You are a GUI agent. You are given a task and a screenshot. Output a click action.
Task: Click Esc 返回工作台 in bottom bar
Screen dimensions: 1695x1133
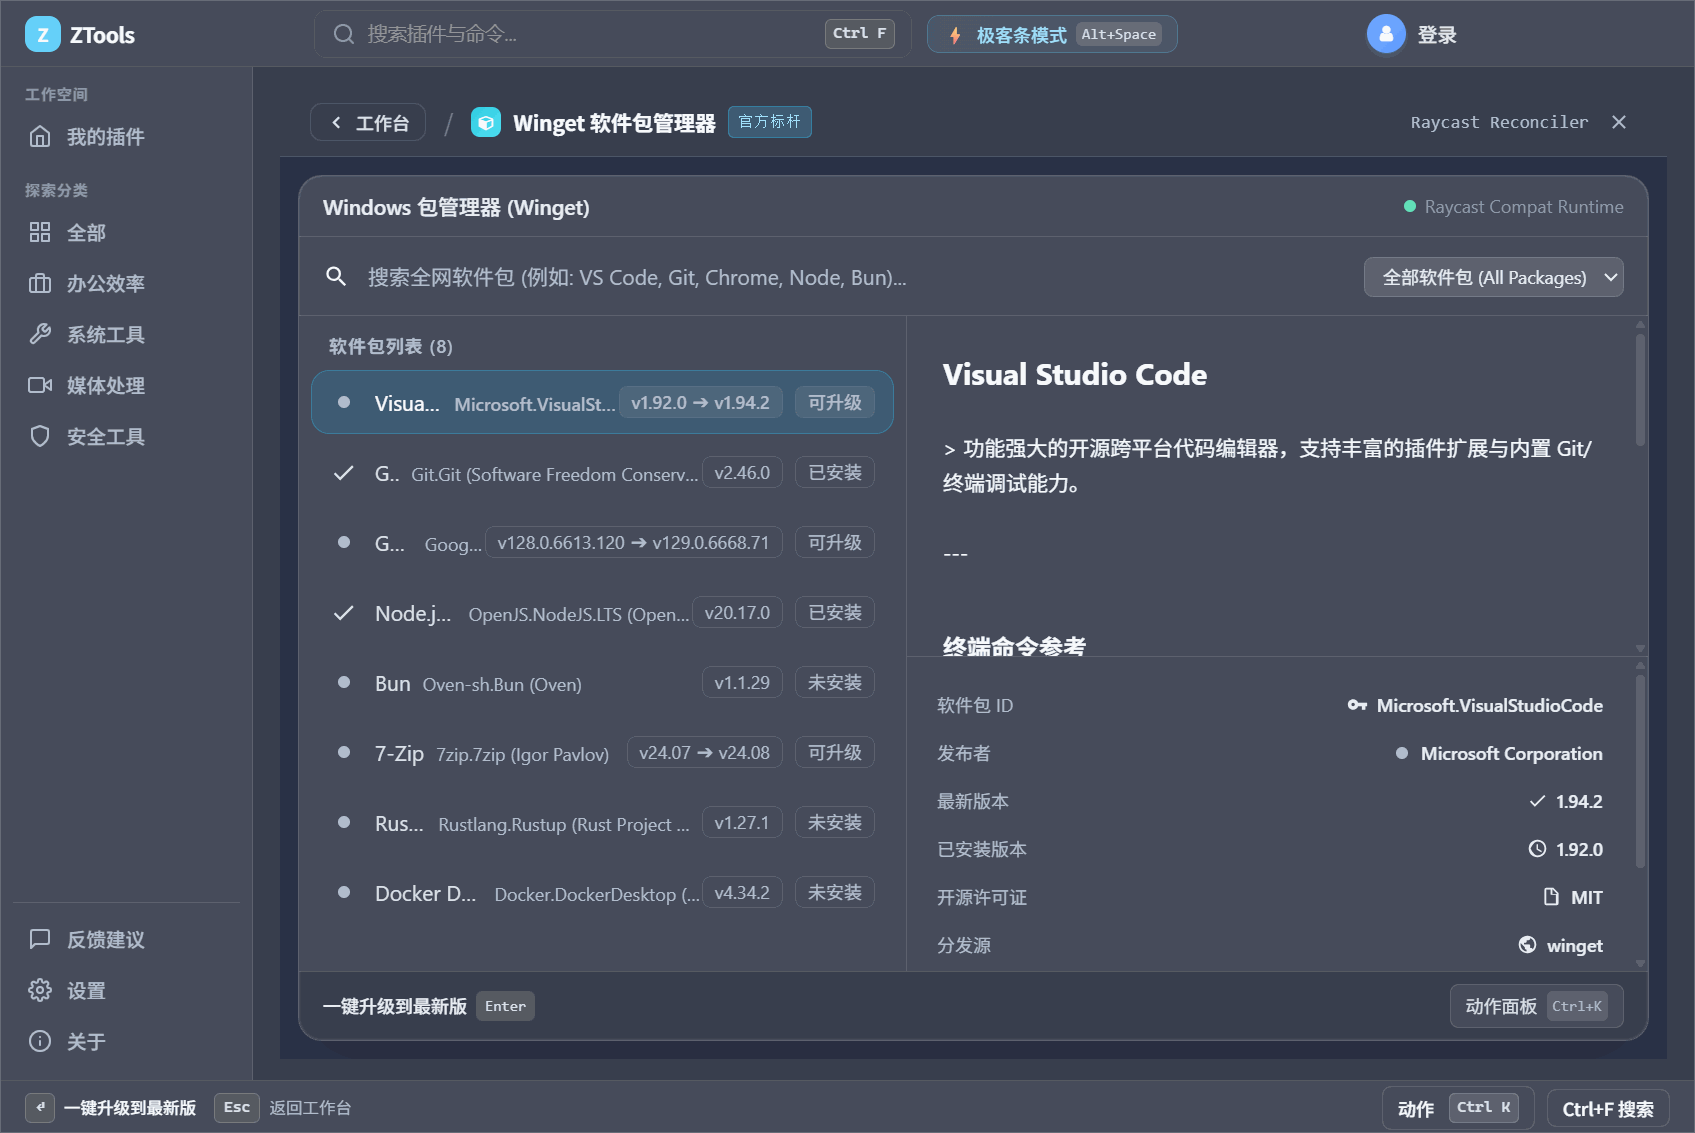(x=283, y=1108)
